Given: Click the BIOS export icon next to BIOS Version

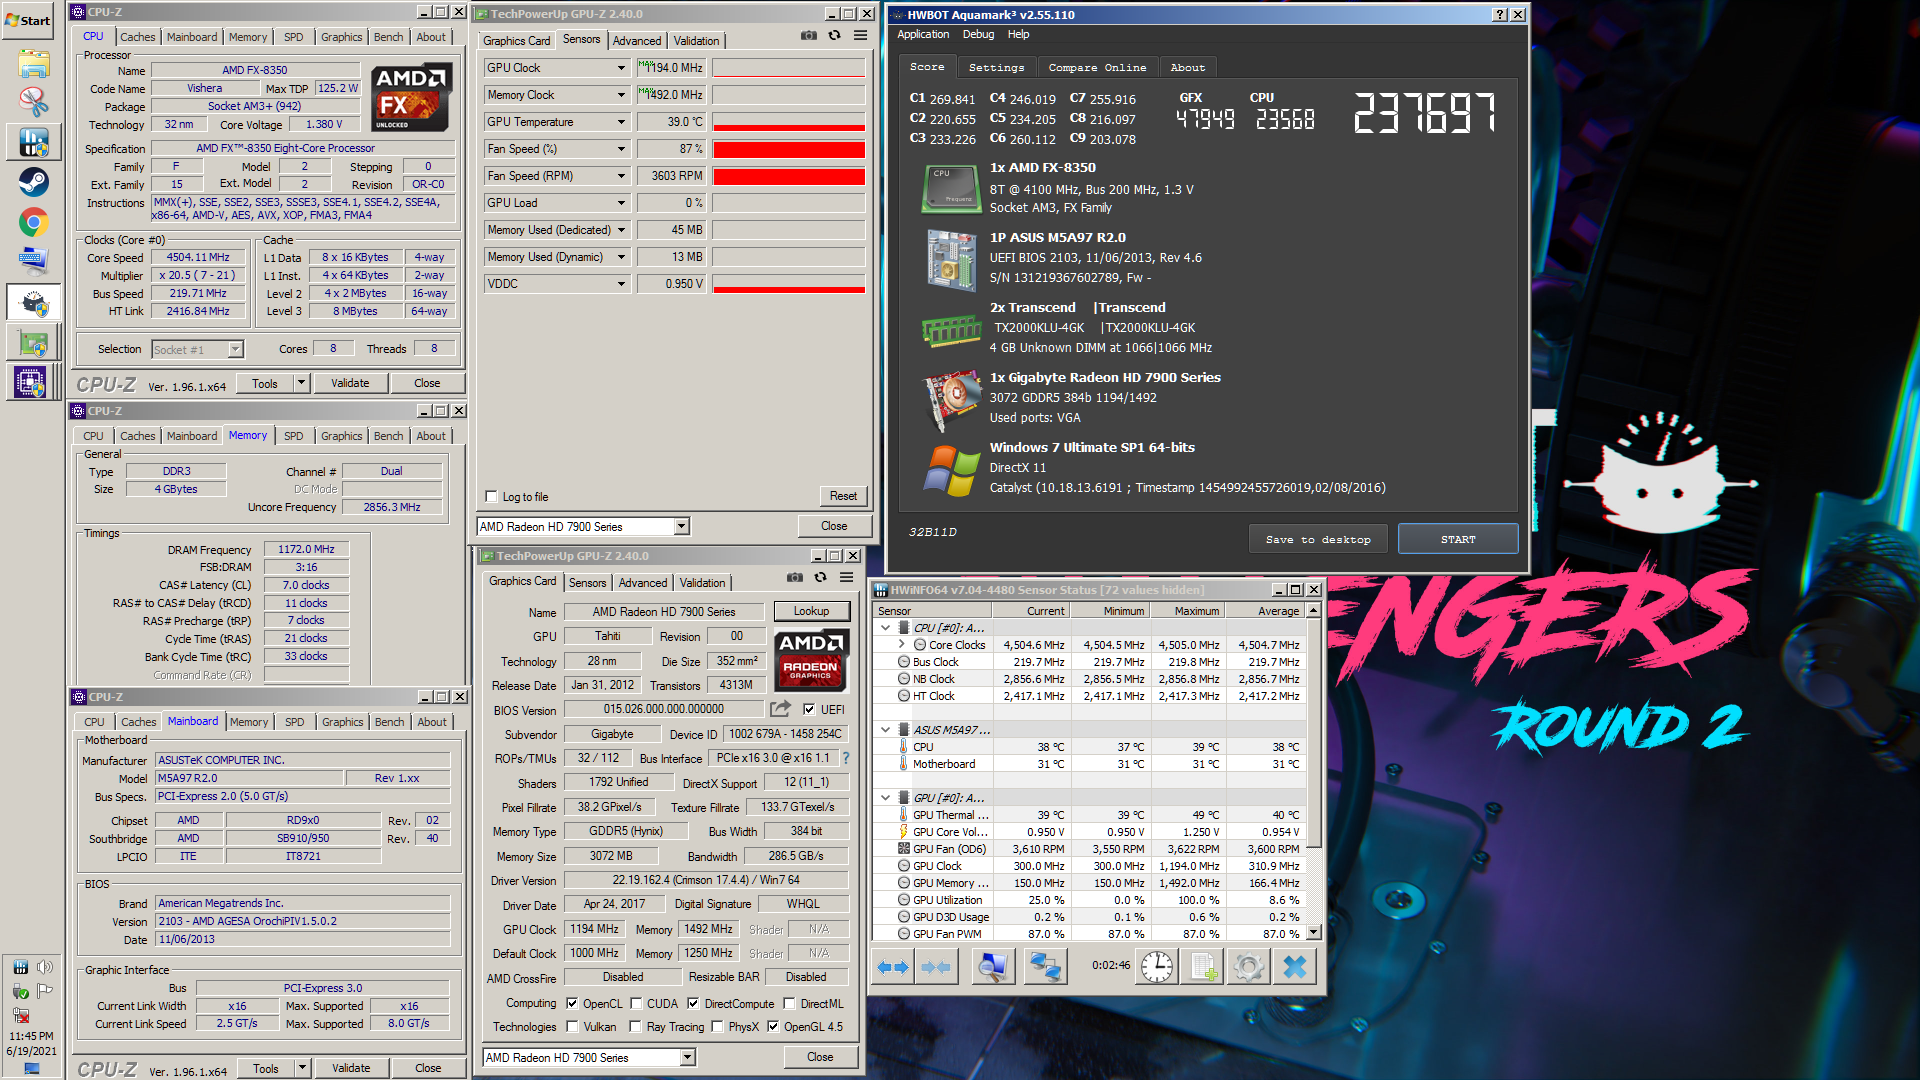Looking at the screenshot, I should pos(780,709).
